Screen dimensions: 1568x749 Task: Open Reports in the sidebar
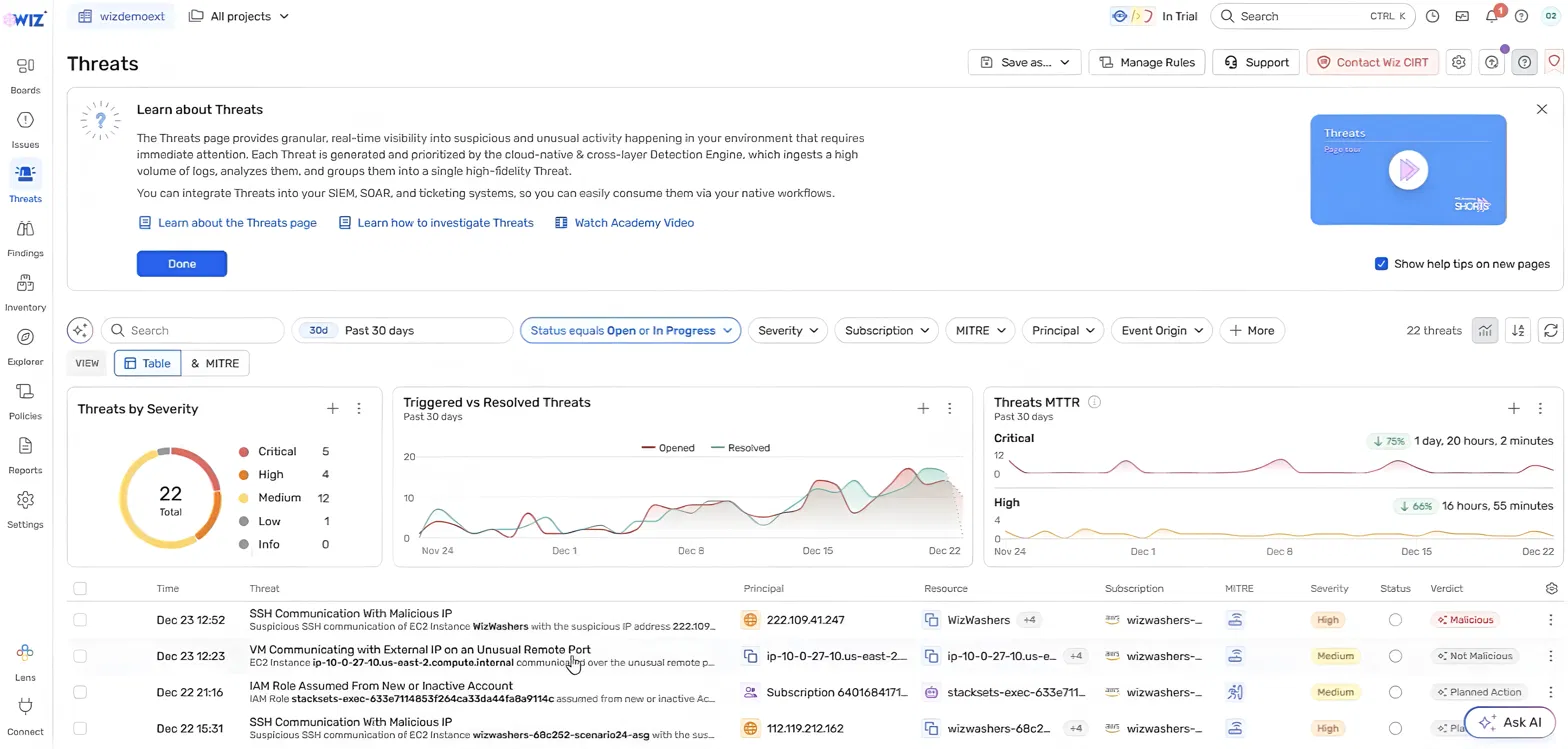coord(25,454)
